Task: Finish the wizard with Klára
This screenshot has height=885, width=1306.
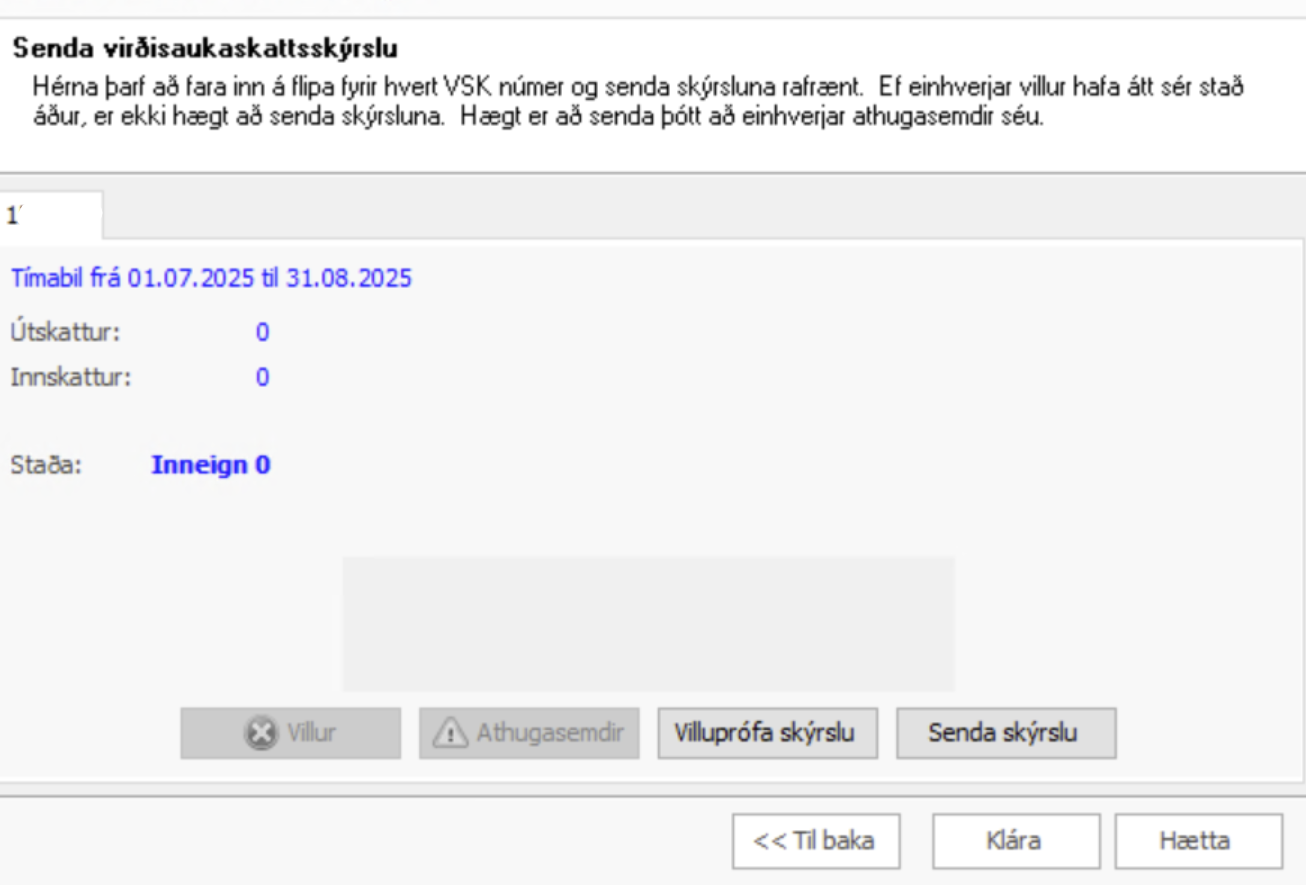Action: click(1015, 841)
